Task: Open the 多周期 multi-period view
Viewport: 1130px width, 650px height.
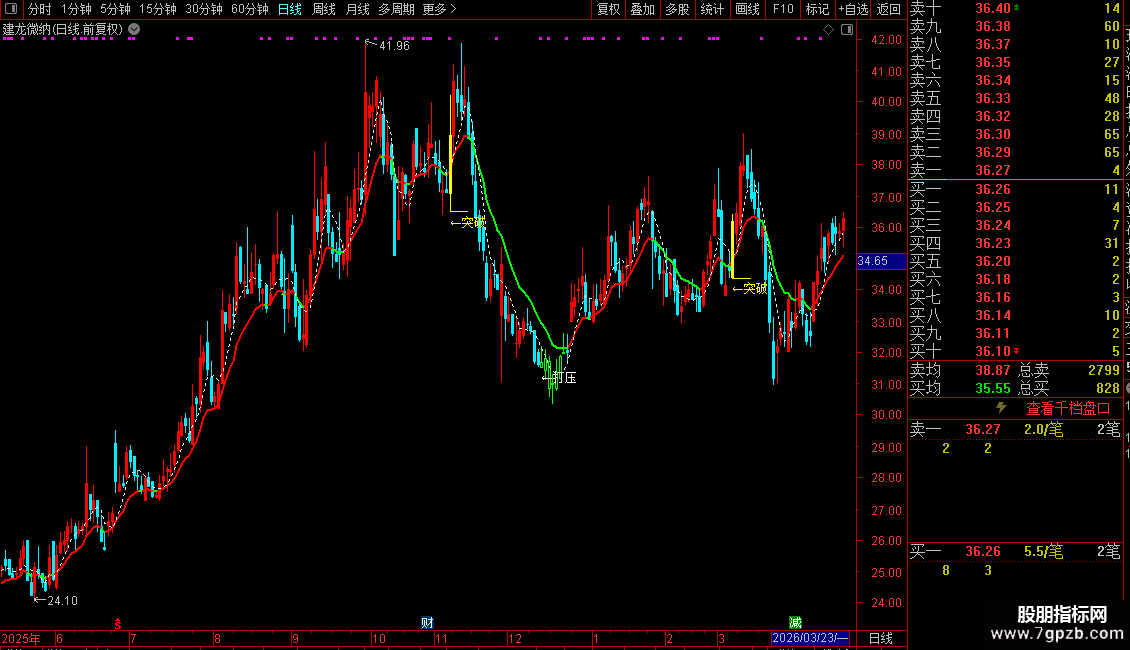Action: tap(396, 9)
